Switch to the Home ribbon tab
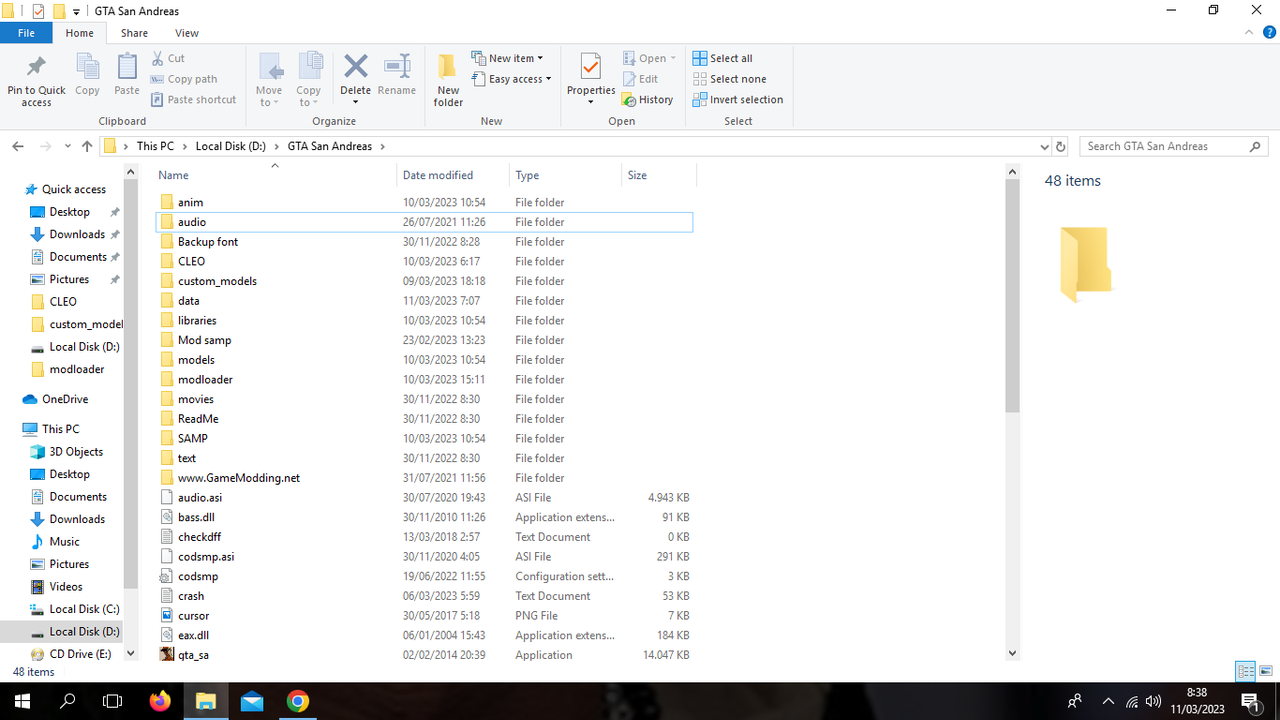 [80, 33]
